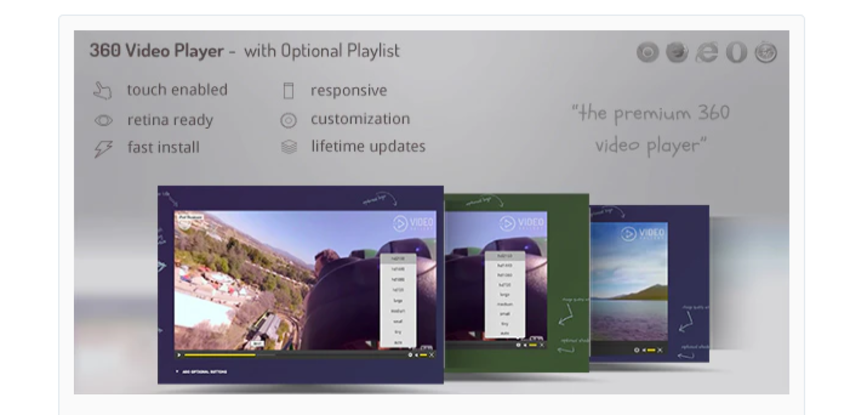Select auto quality in the green player

coord(505,333)
